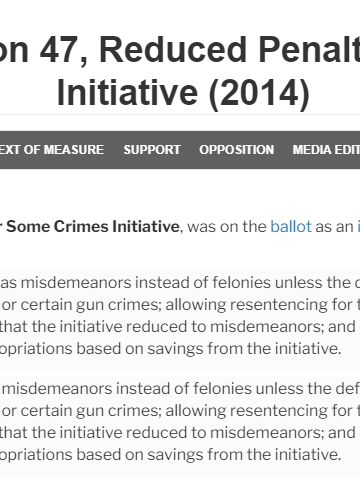Click the bold 'Some Crimes Initiative' text
Screen dimensions: 360x482
pyautogui.click(x=93, y=227)
